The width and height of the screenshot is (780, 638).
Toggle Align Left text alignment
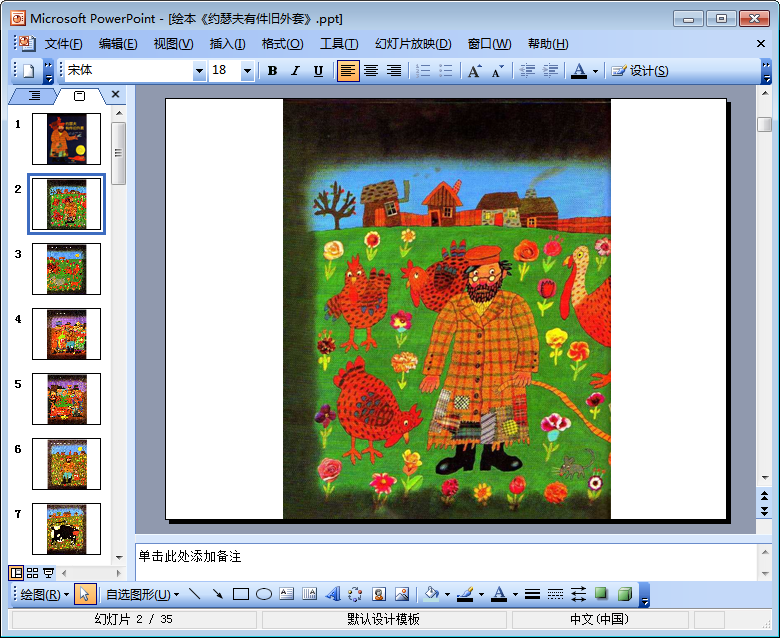click(347, 71)
